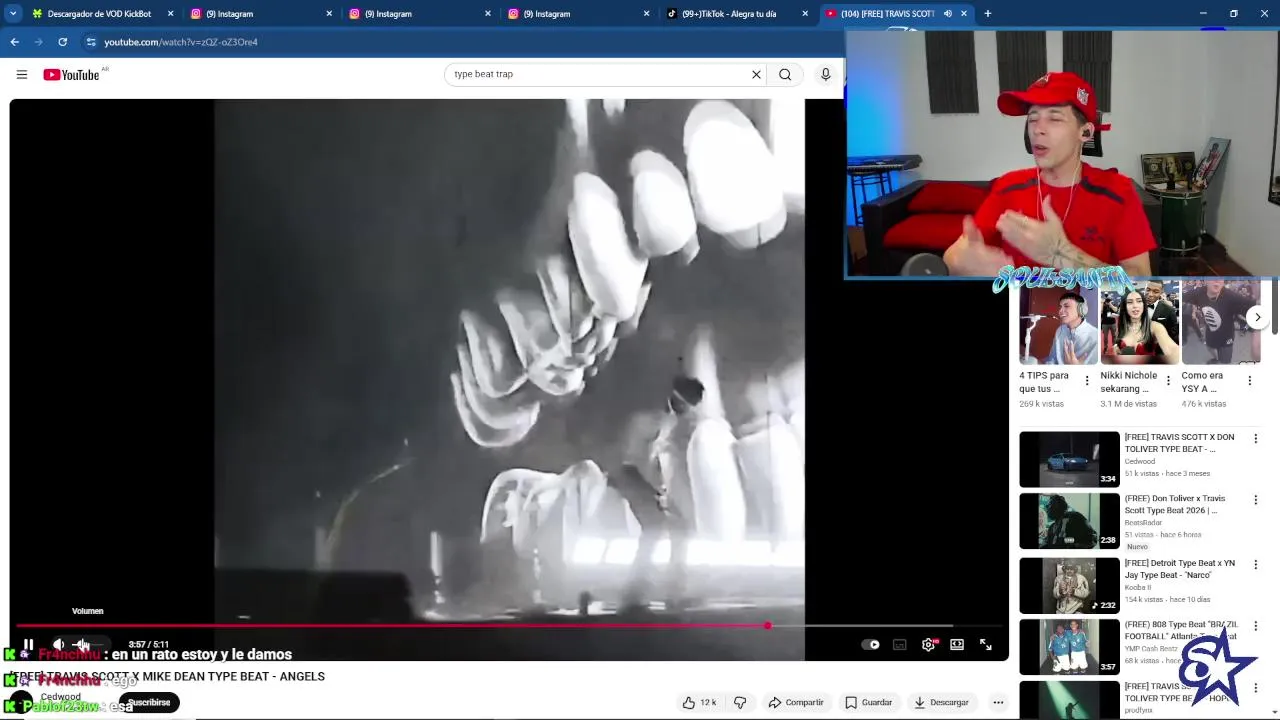Click the 3:57 / 5:11 time display
Viewport: 1280px width, 720px height.
(x=149, y=645)
